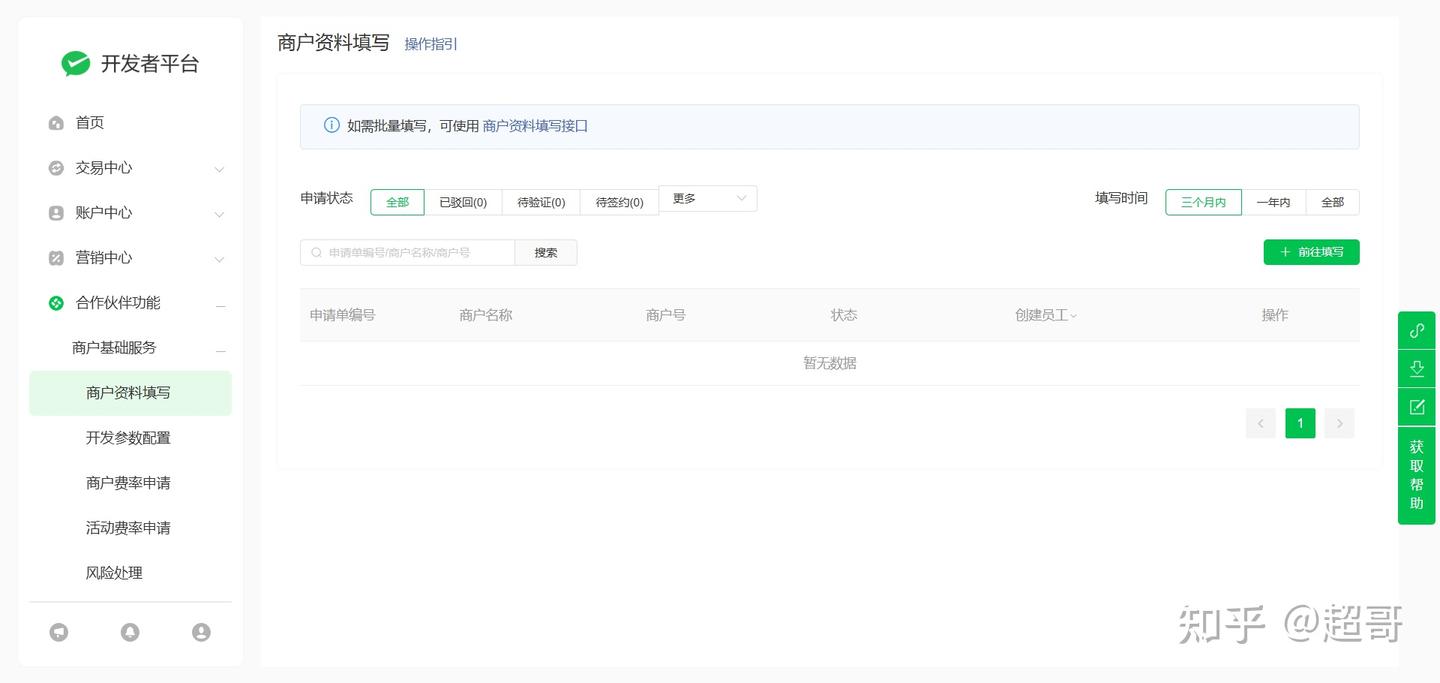Open 创建员工 column filter arrow
Viewport: 1440px width, 683px height.
[1074, 316]
